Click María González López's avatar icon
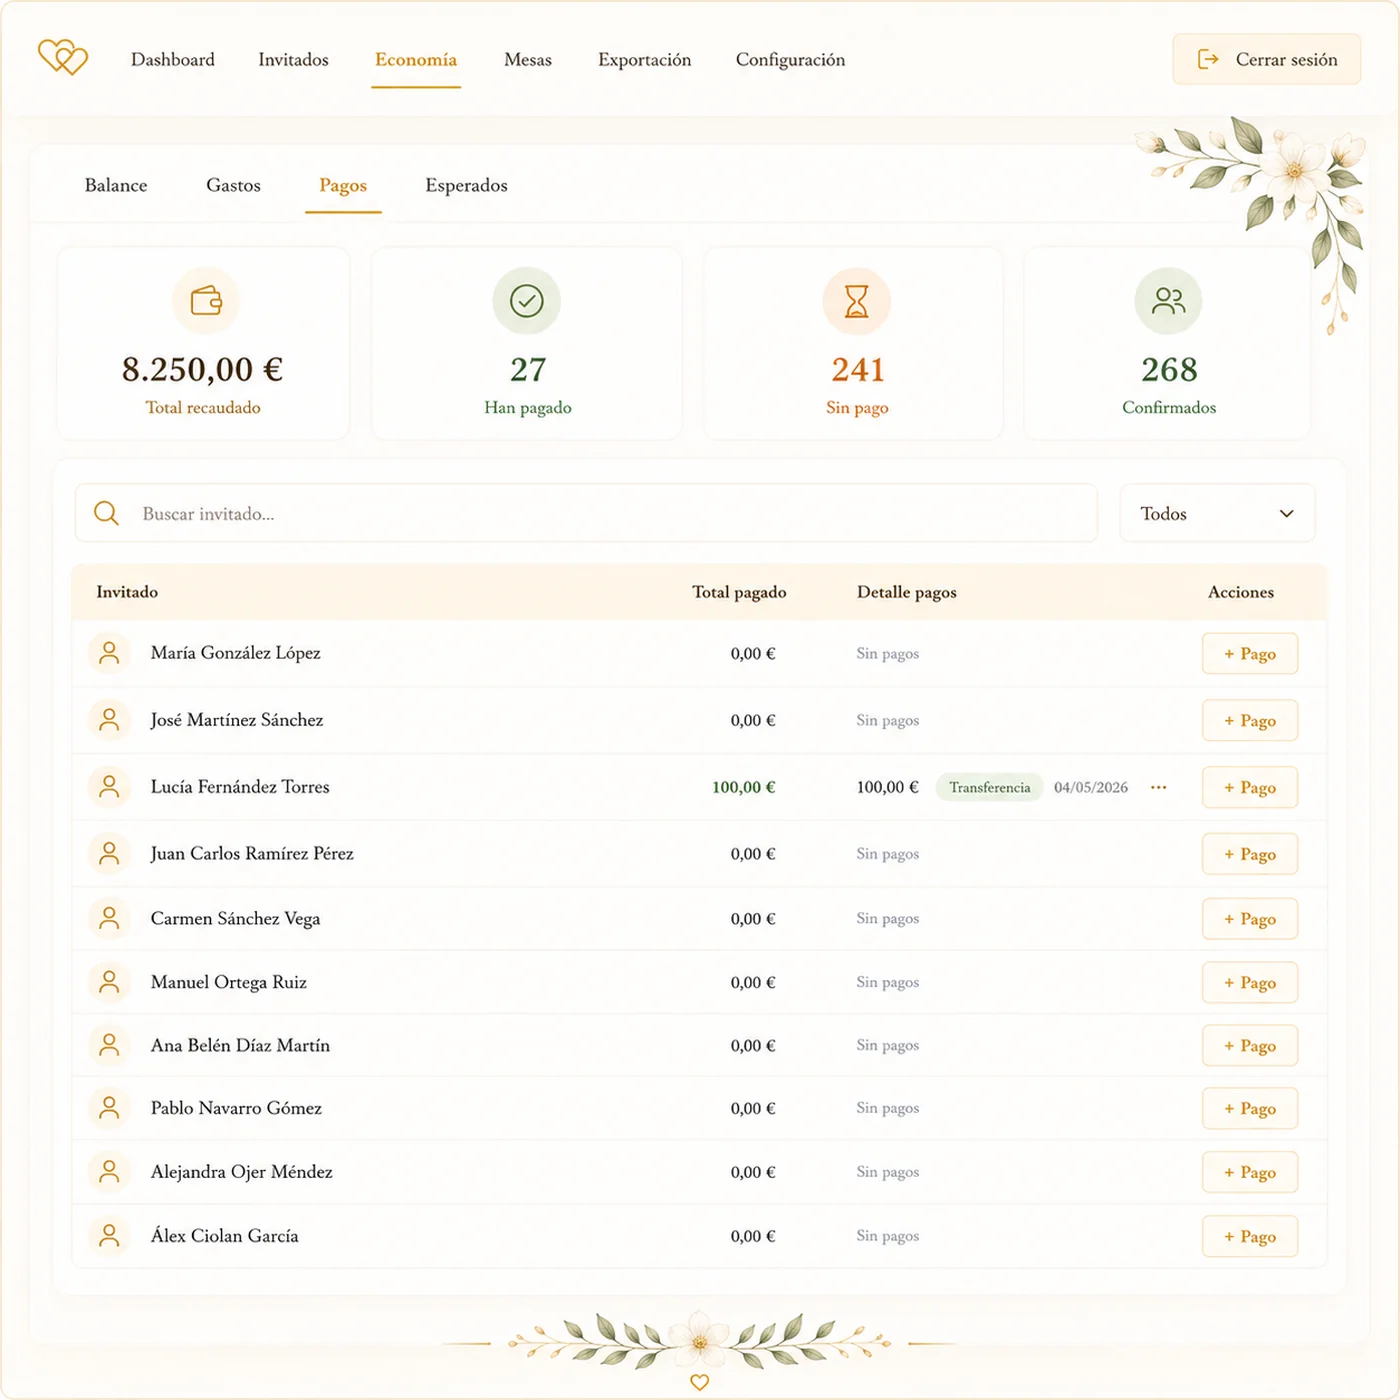This screenshot has height=1400, width=1400. 110,653
